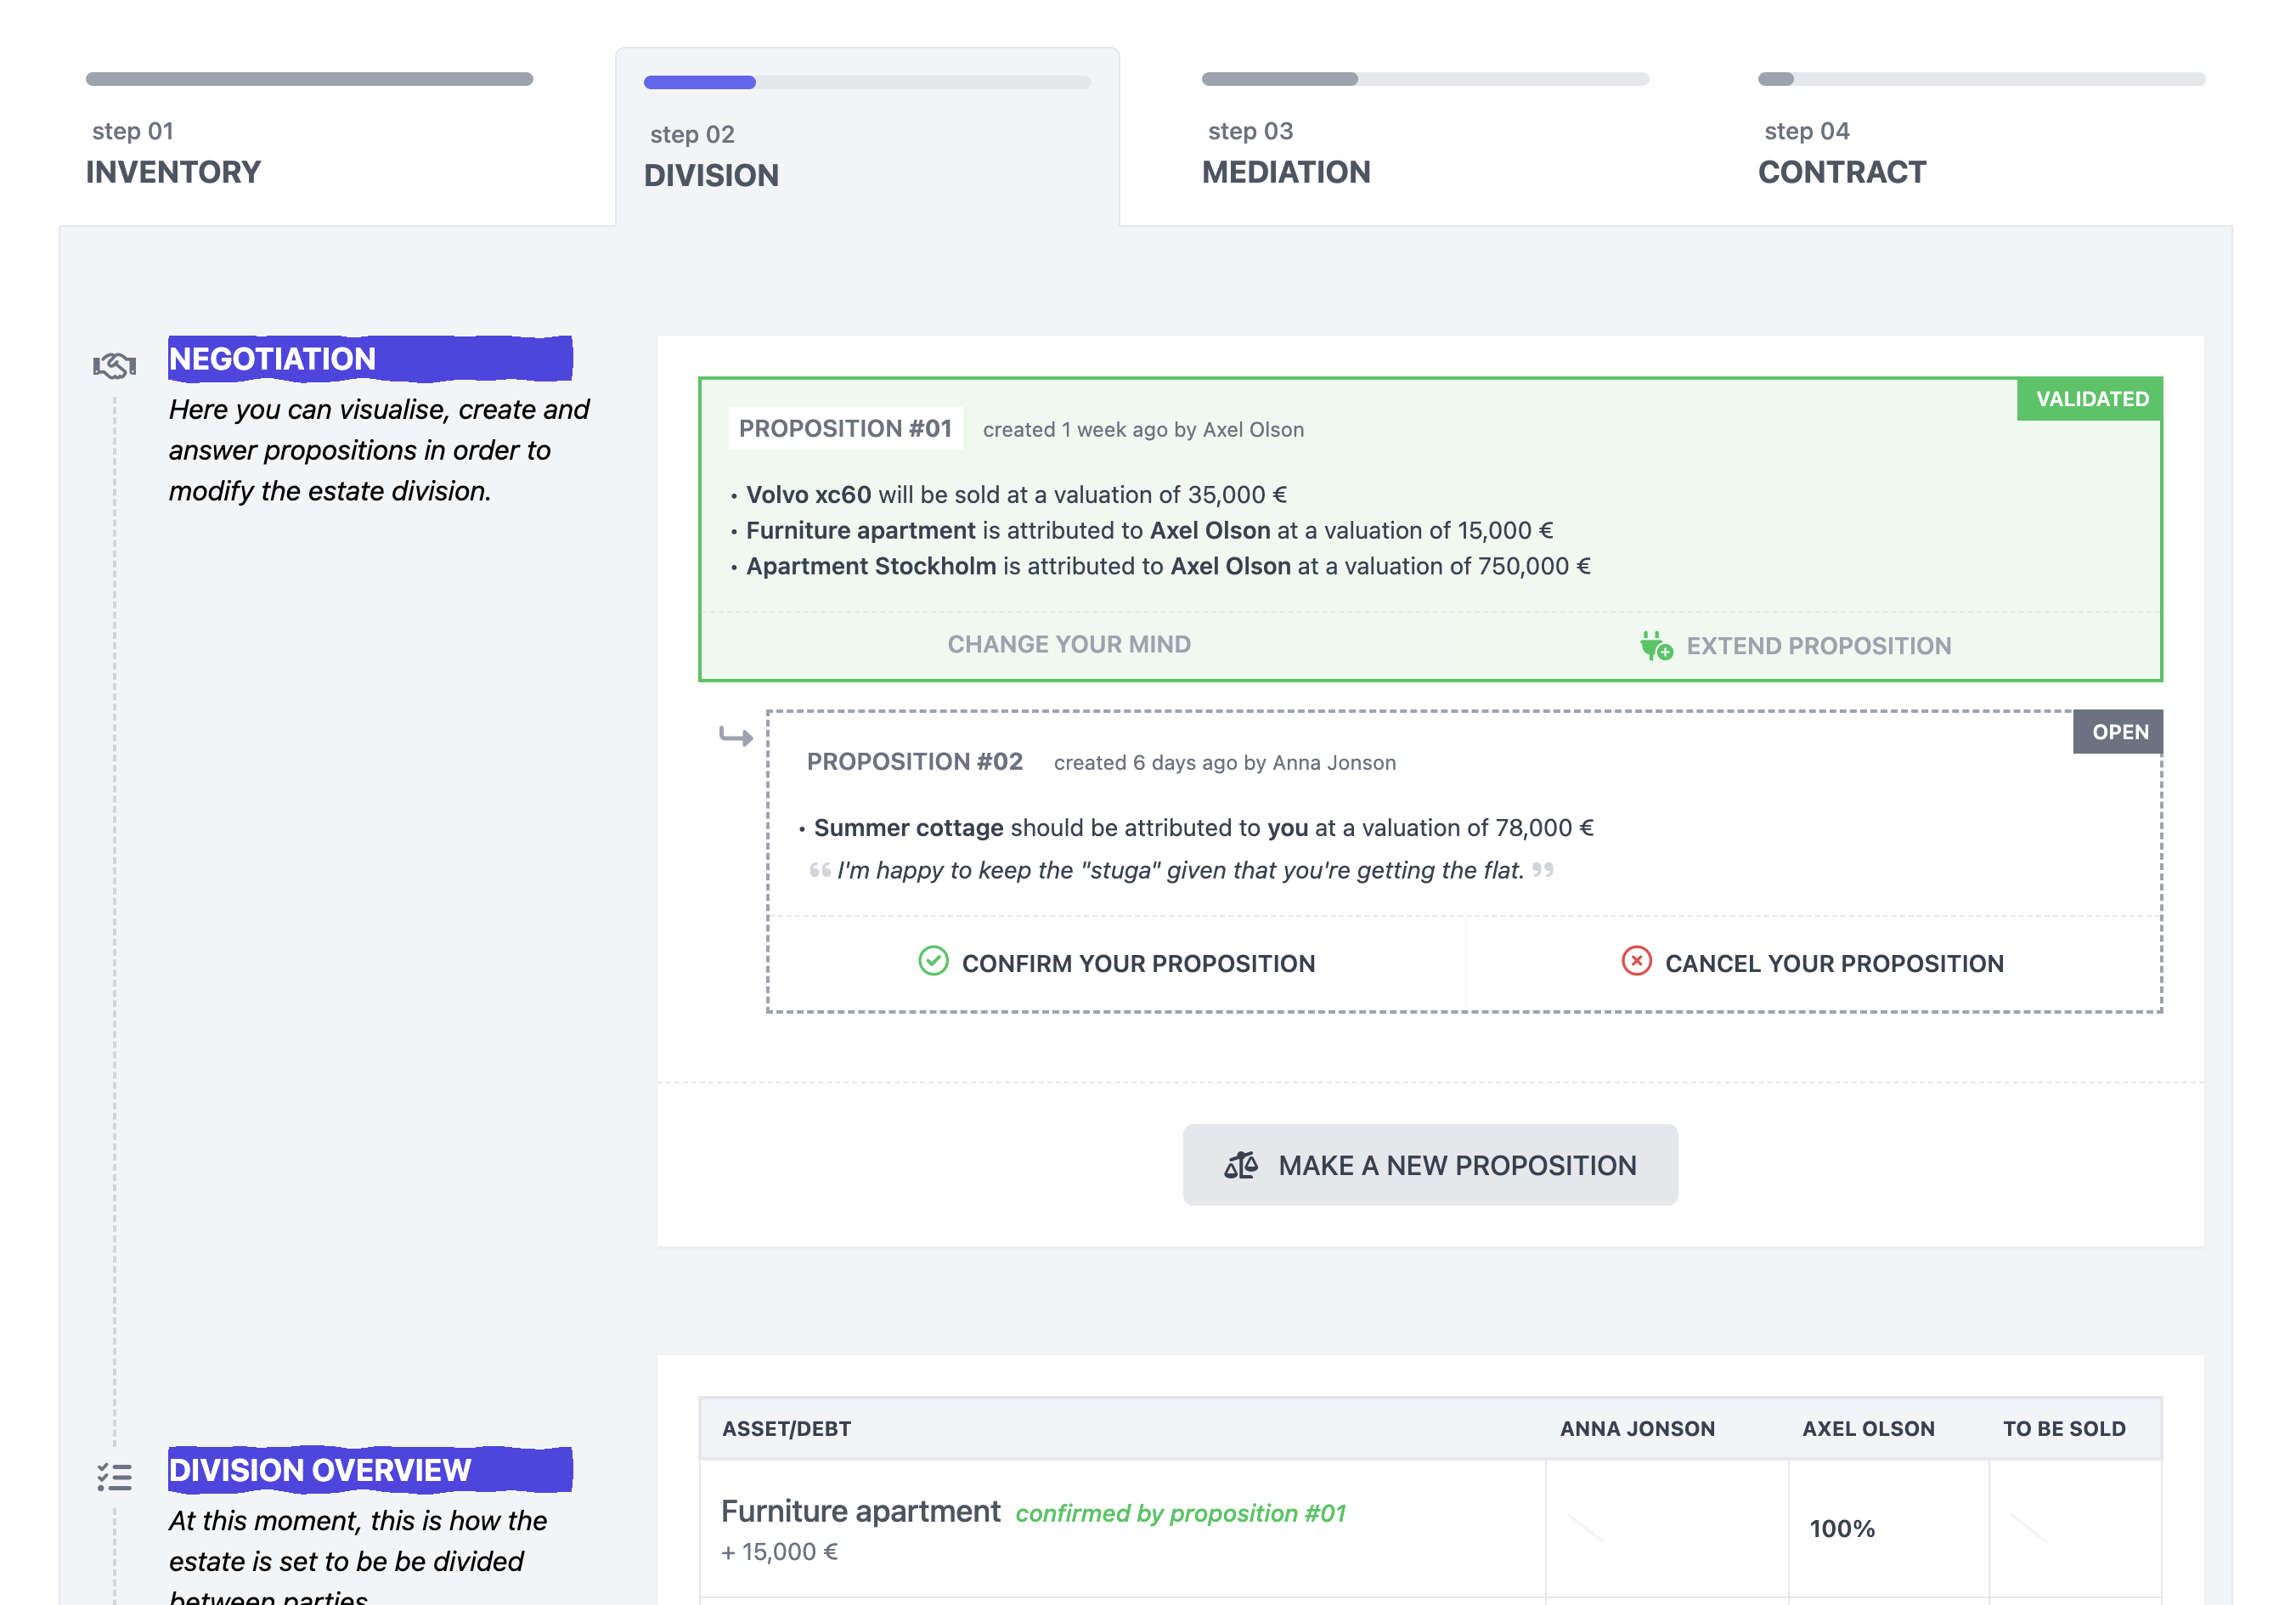Screen dimensions: 2296x1605
Task: Click the handshake Negotiation icon
Action: 114,365
